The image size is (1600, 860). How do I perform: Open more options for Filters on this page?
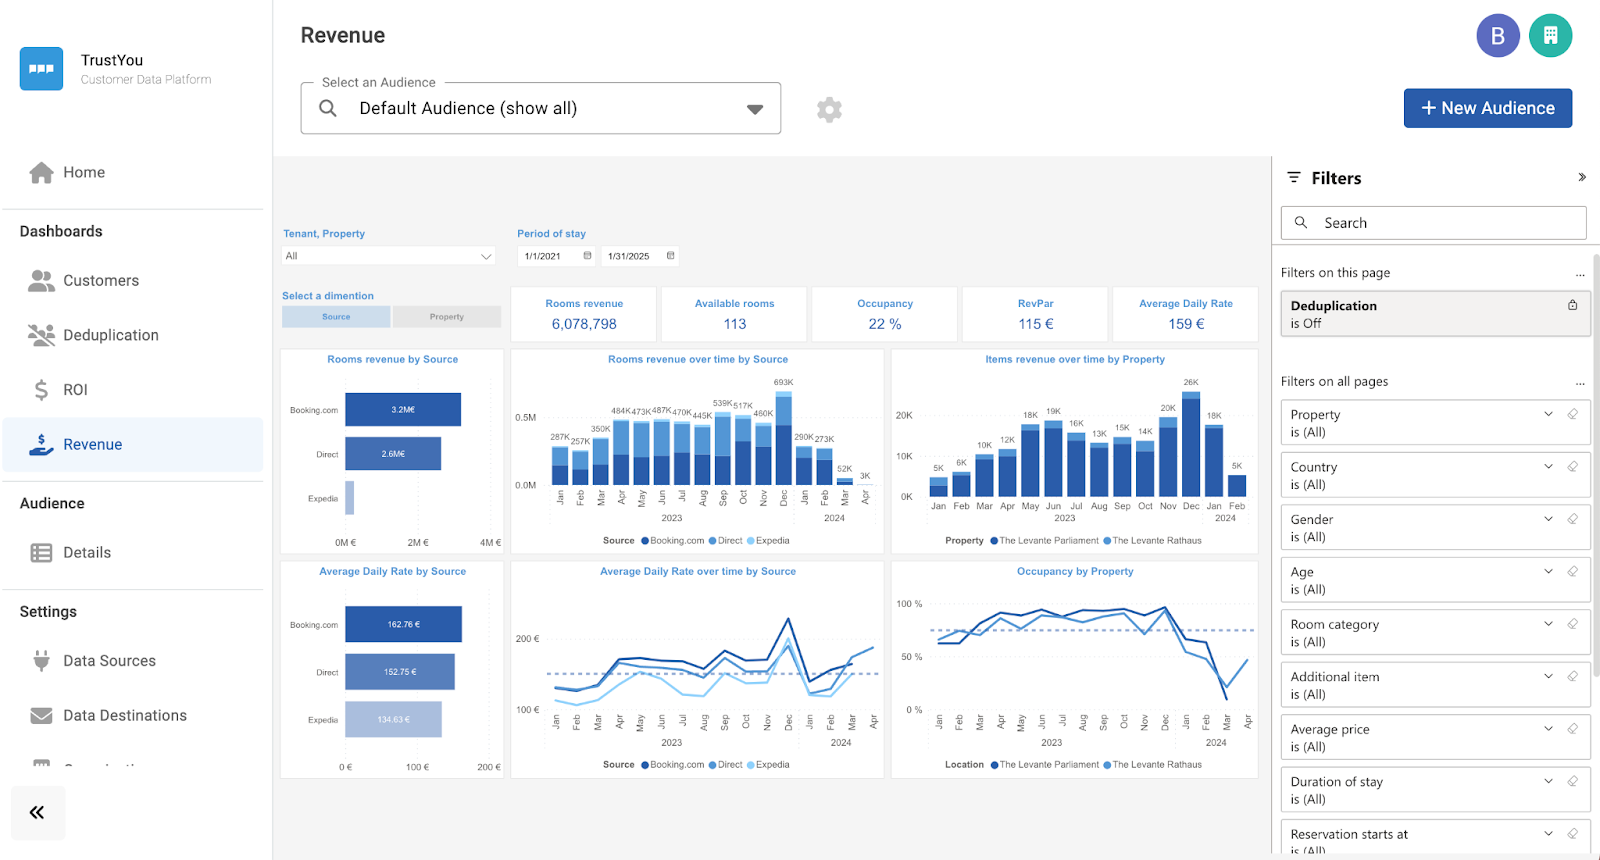coord(1580,273)
